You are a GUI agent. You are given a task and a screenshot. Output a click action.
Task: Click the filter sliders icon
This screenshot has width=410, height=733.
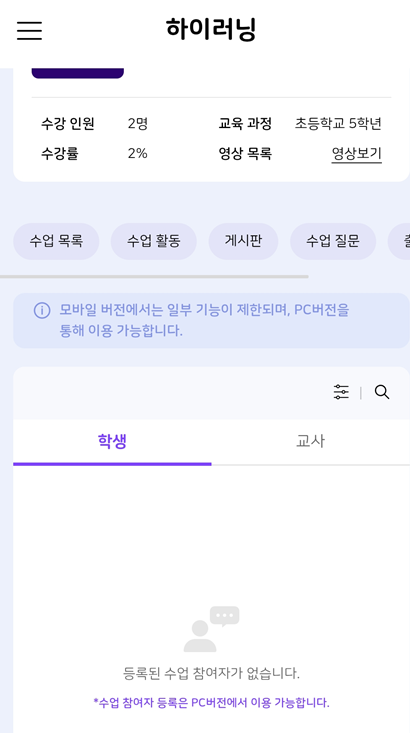(x=341, y=392)
